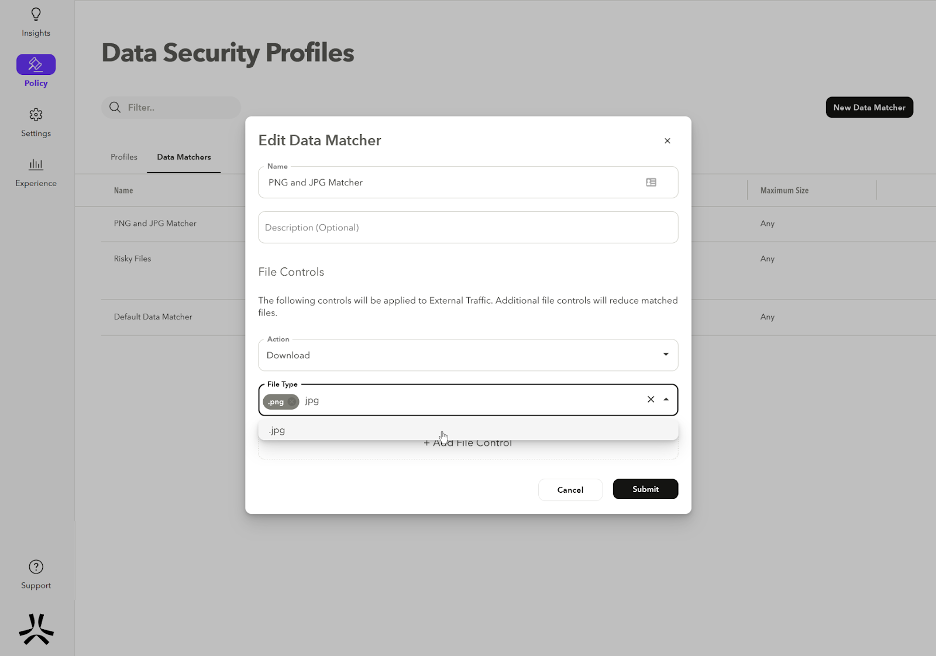Open Settings from the sidebar
Image resolution: width=936 pixels, height=656 pixels.
coord(36,120)
